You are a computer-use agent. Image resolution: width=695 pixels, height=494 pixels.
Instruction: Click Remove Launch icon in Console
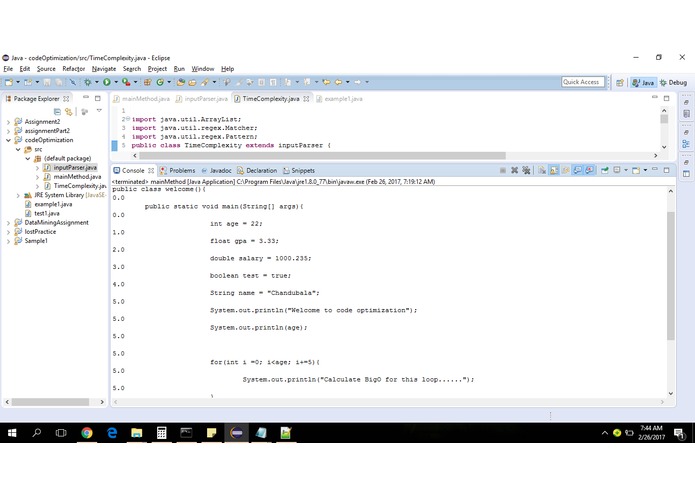coord(514,171)
